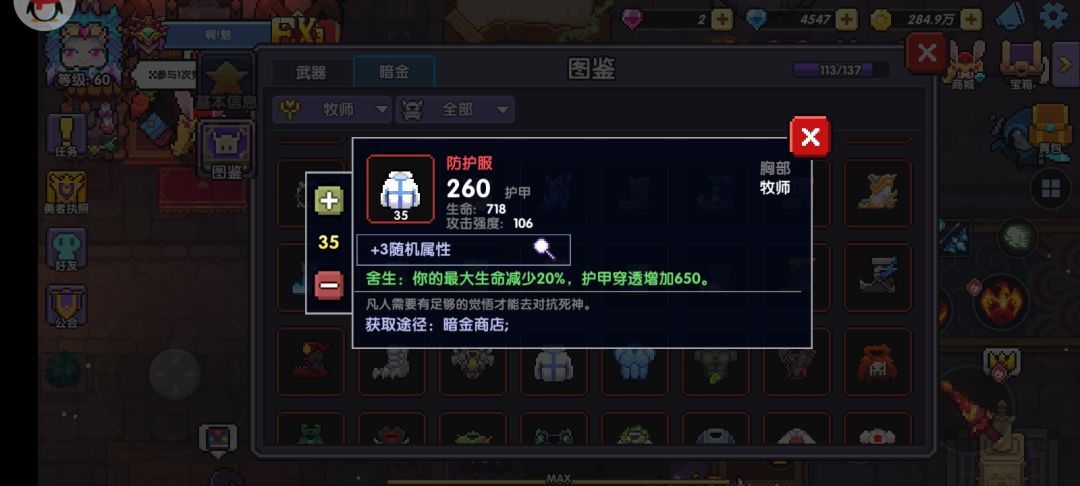Select the 暗金 tab
Screen dimensions: 1080x486
394,72
